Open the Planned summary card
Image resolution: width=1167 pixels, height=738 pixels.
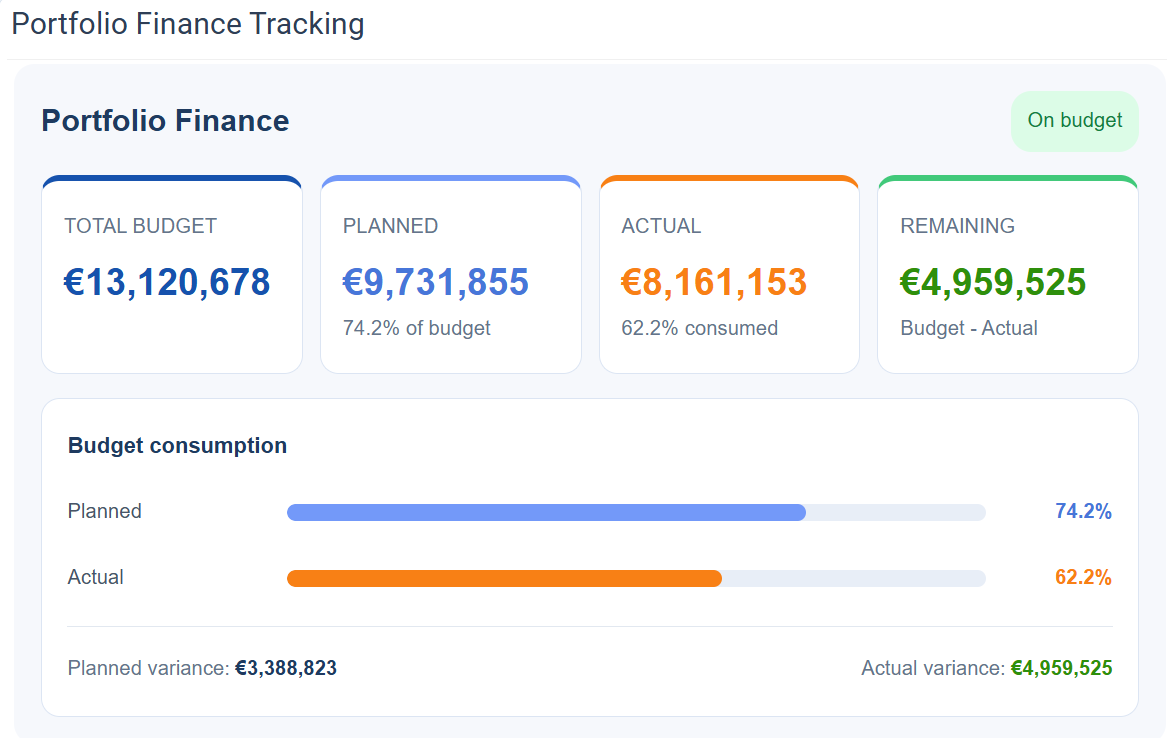point(451,275)
